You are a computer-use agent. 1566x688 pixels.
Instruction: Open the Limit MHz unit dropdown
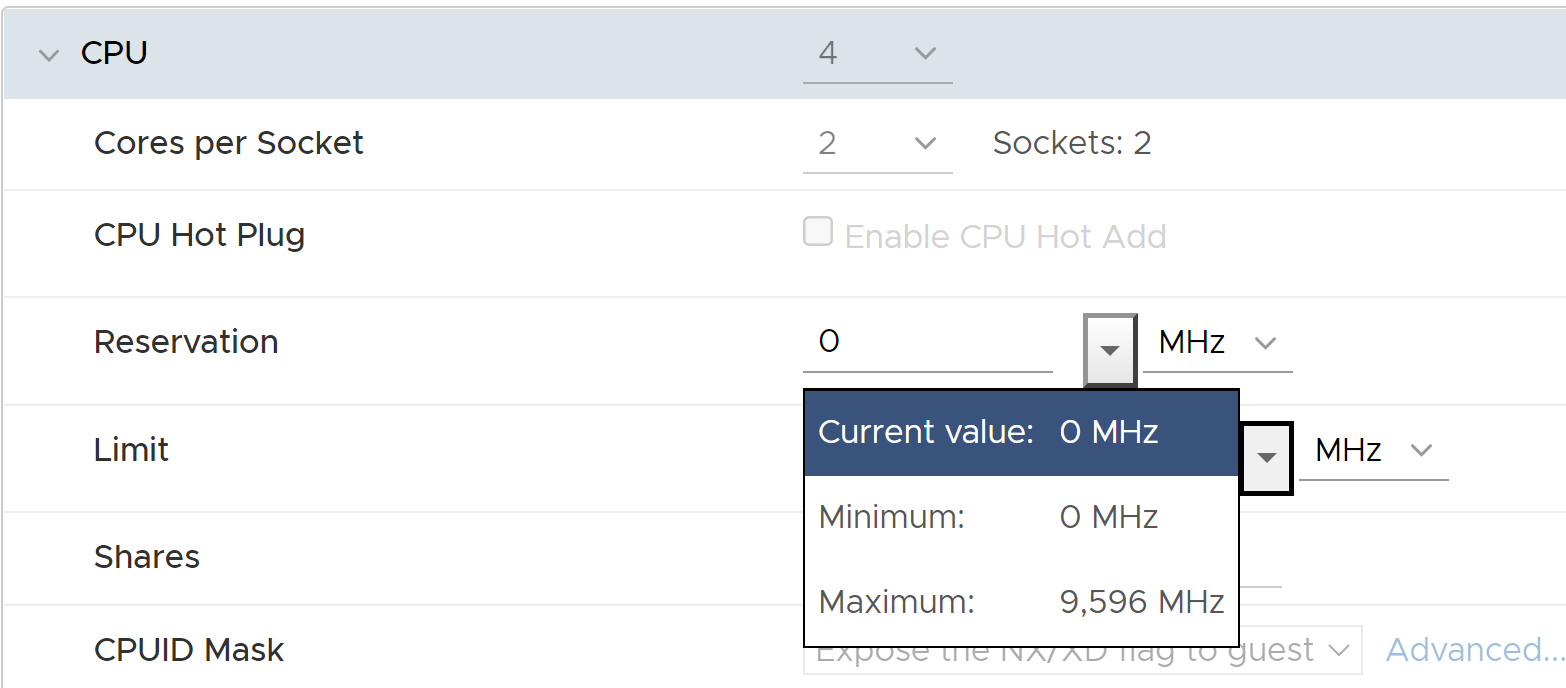pos(1372,451)
